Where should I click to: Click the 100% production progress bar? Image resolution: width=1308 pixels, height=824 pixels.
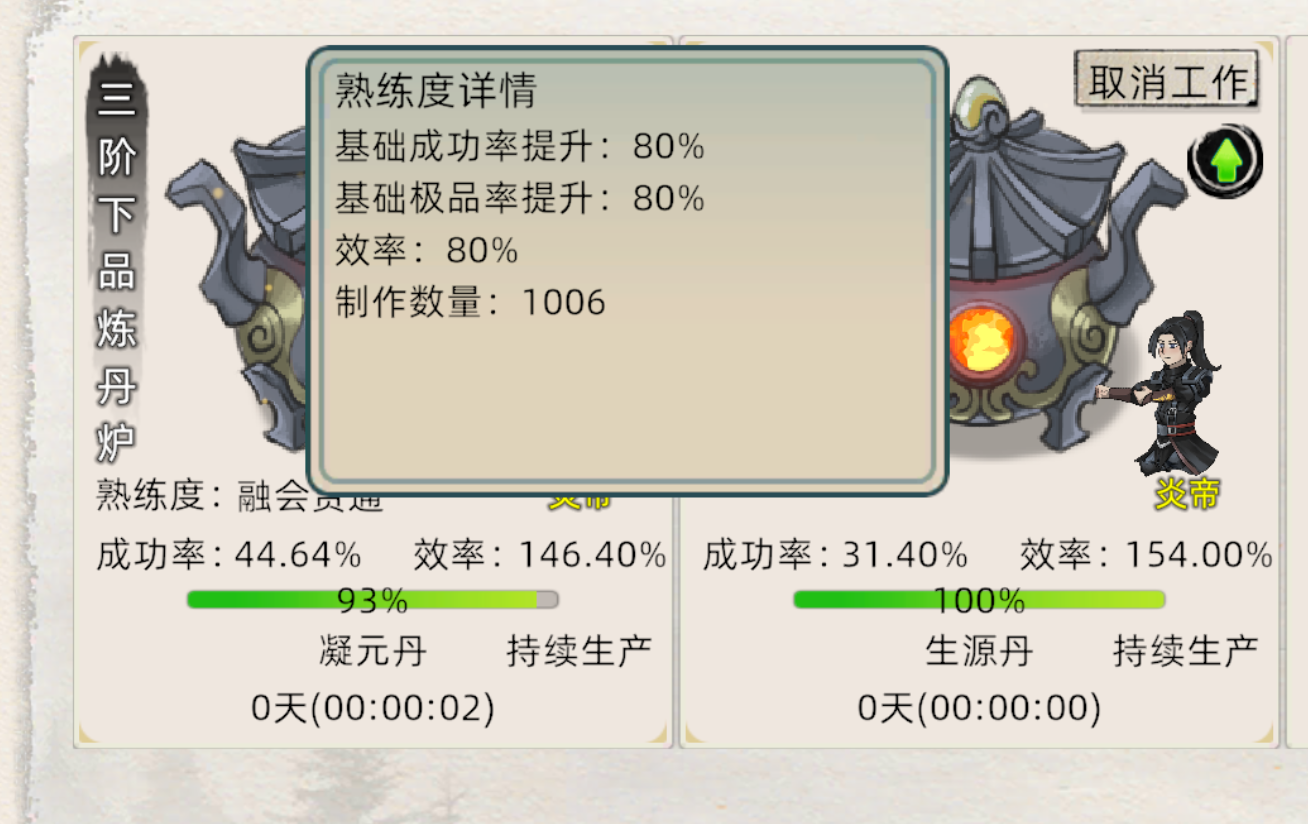click(979, 600)
